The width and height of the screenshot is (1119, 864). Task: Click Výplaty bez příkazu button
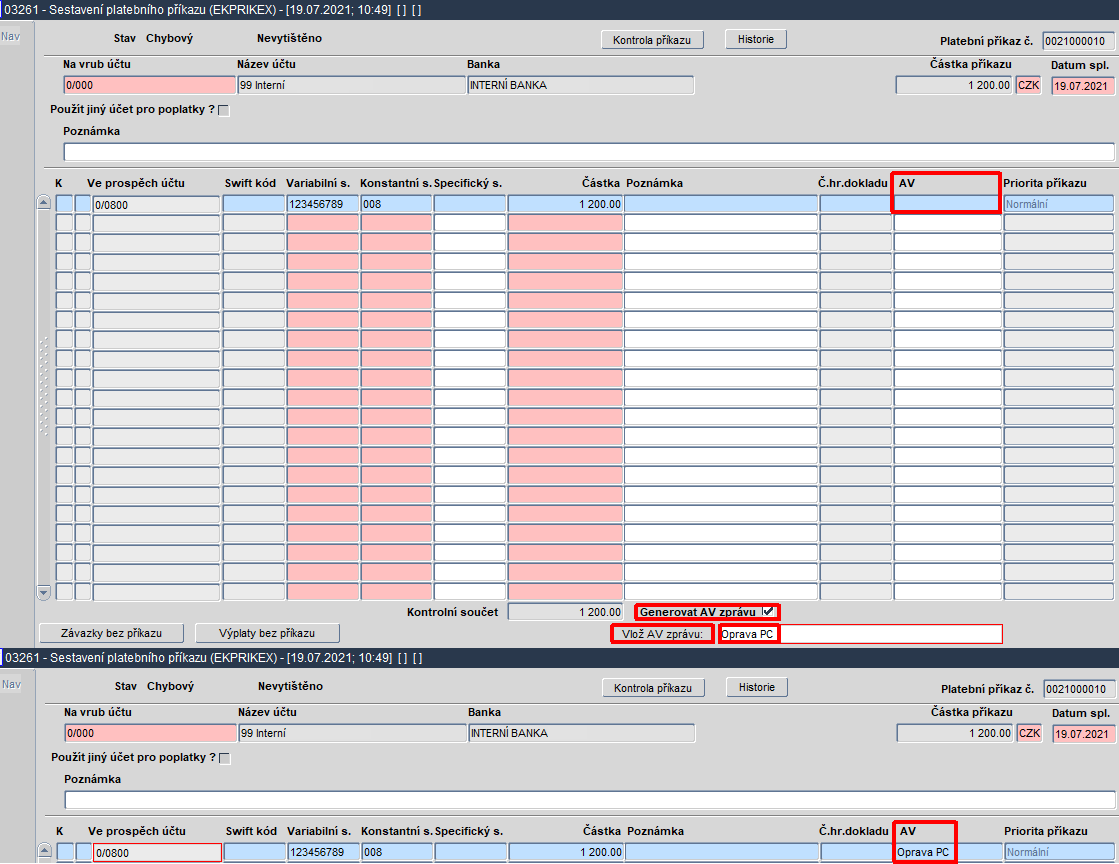point(267,633)
